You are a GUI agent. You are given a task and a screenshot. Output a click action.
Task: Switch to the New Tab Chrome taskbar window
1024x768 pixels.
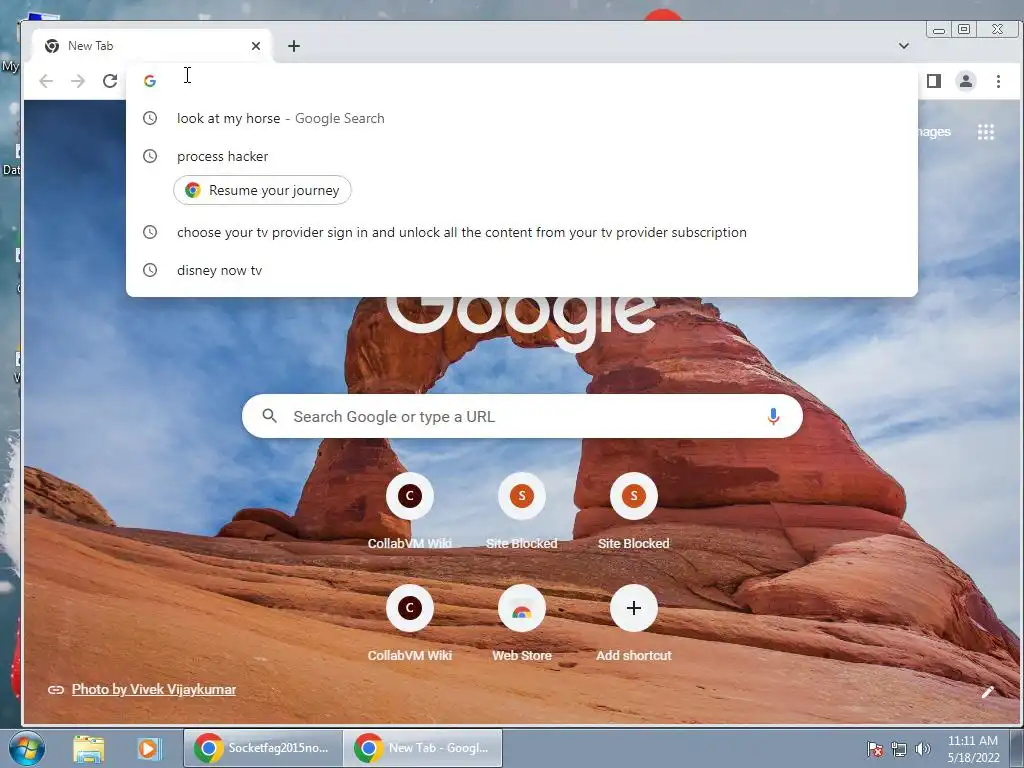[423, 748]
